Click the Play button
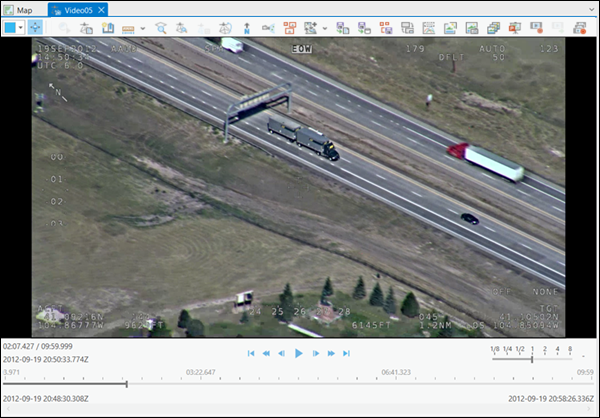600x418 pixels. (298, 353)
